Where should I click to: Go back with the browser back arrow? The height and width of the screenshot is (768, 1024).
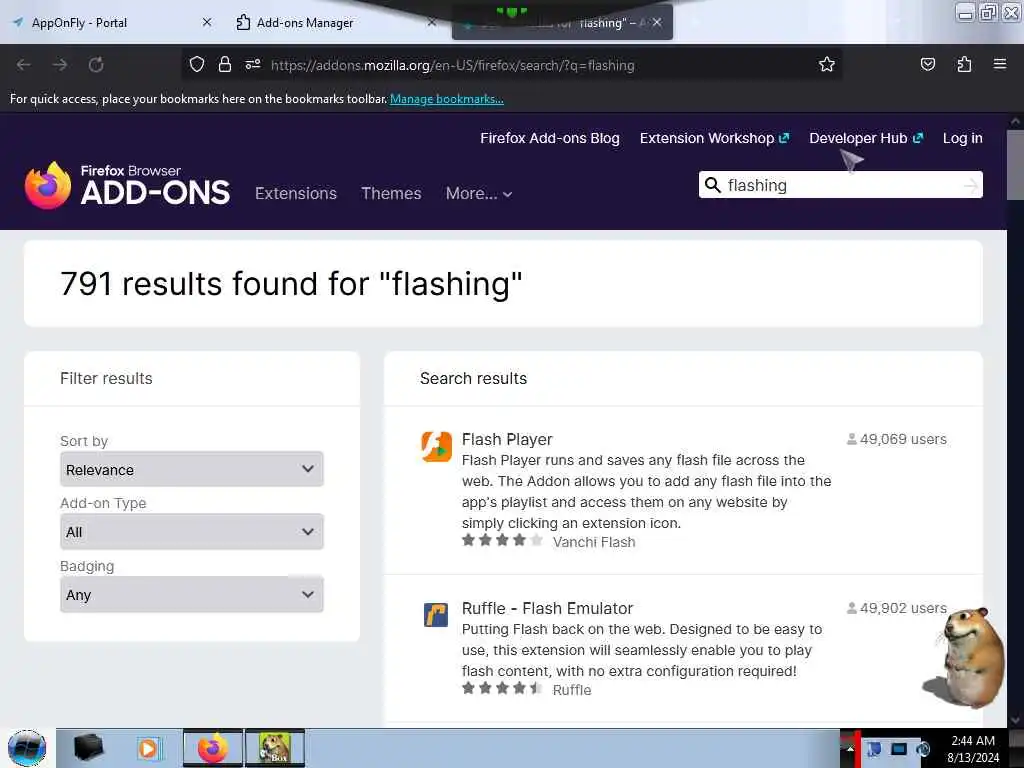pos(24,65)
